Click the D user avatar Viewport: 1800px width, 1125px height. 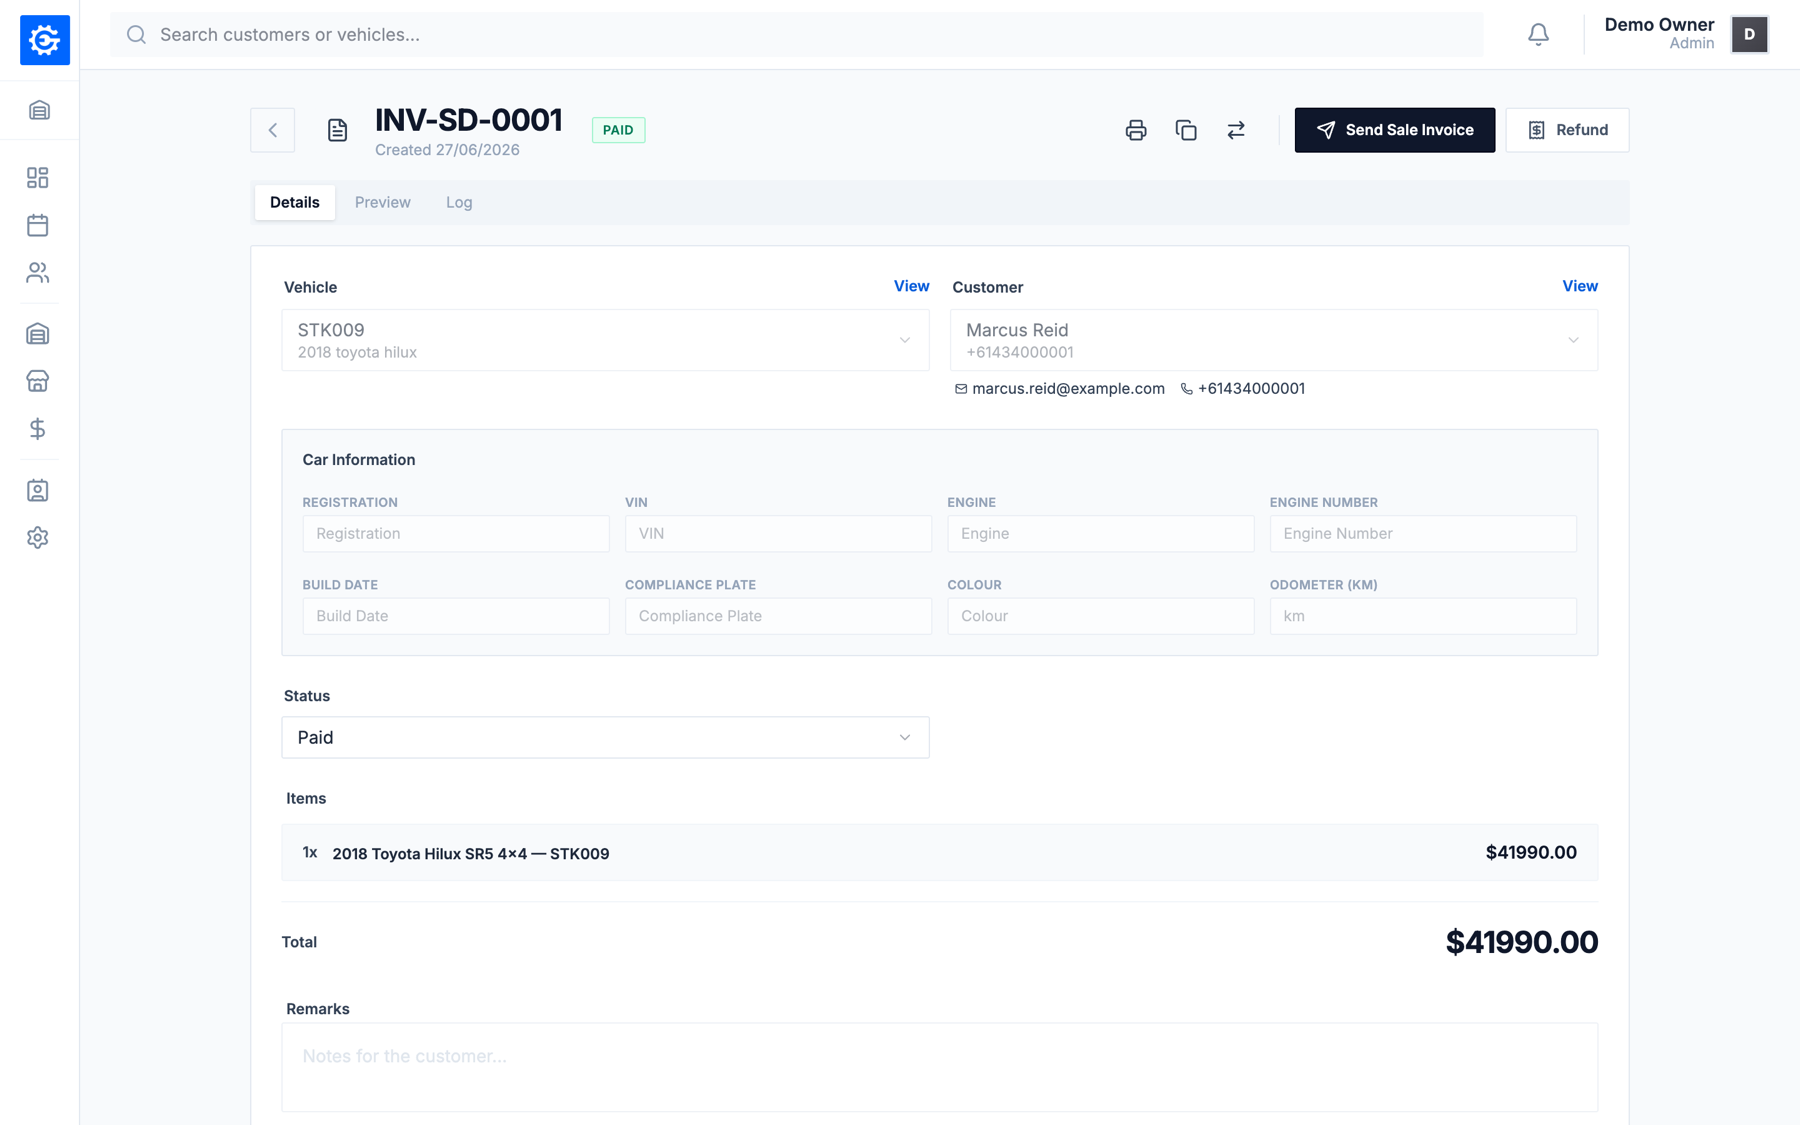1749,34
